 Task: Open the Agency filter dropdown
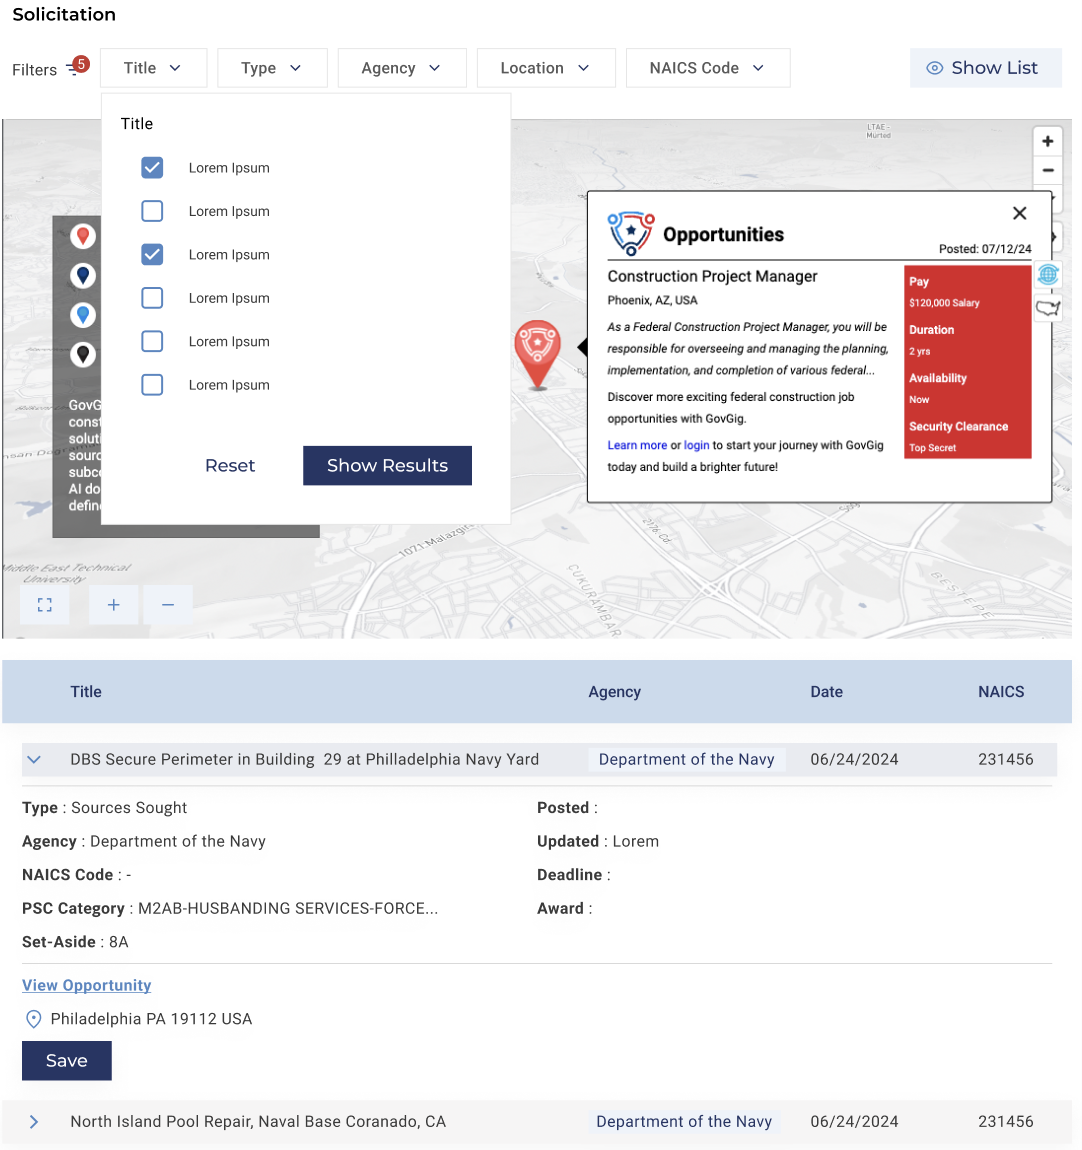point(401,68)
